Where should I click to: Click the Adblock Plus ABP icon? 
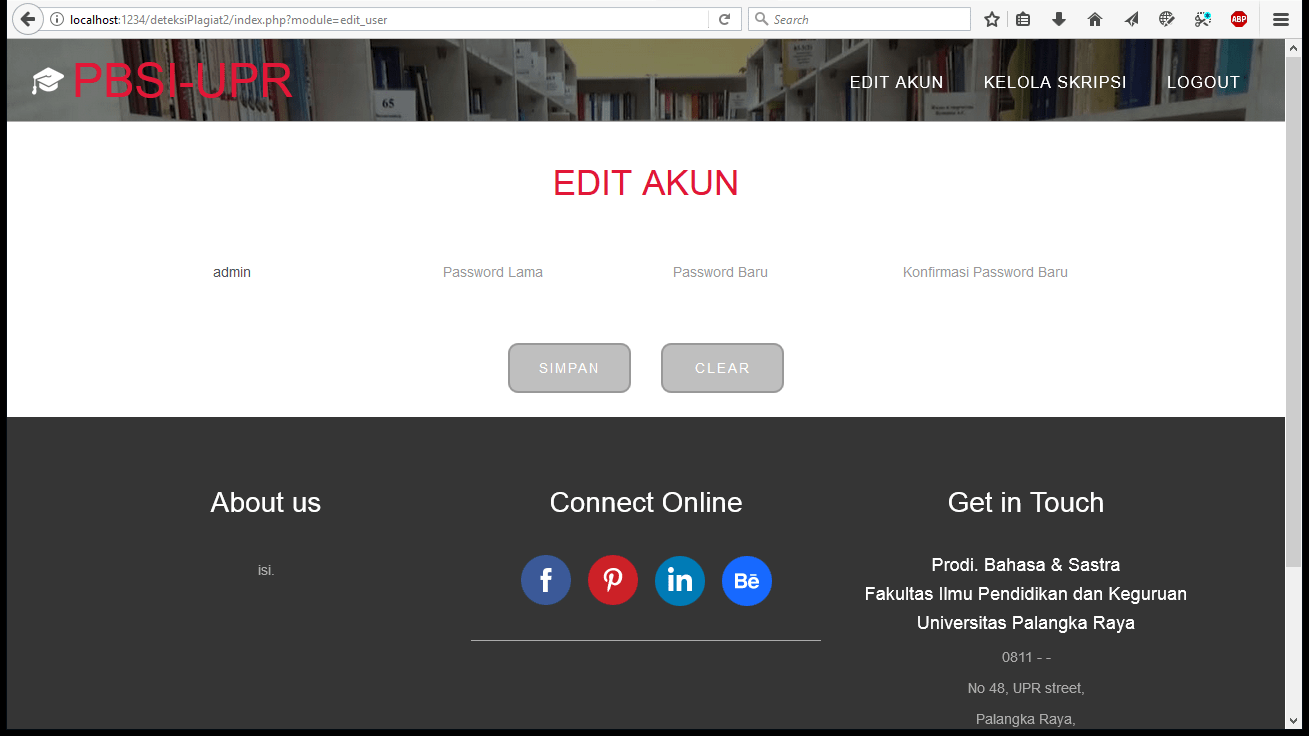1239,19
